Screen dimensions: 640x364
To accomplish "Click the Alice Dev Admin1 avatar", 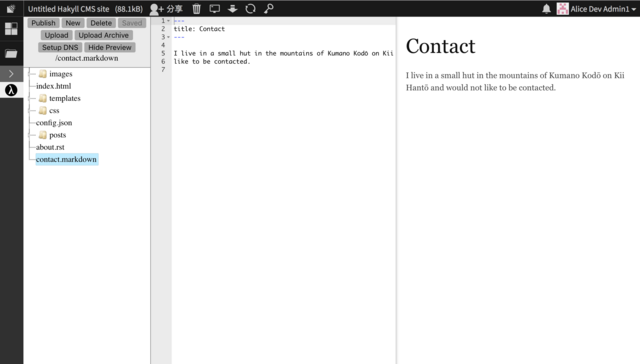I will click(x=562, y=9).
